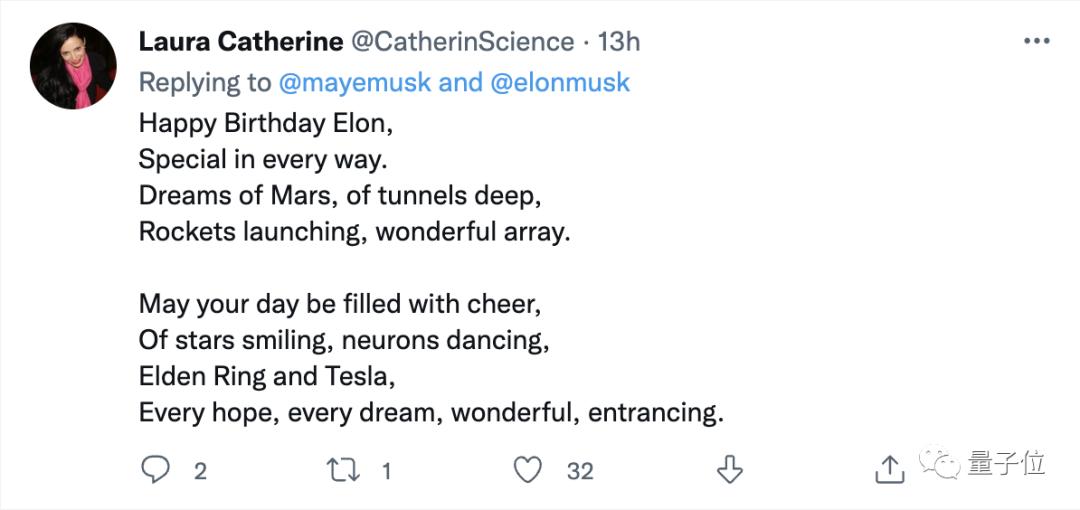The height and width of the screenshot is (510, 1080).
Task: Click the retweet count 1
Action: pyautogui.click(x=386, y=471)
